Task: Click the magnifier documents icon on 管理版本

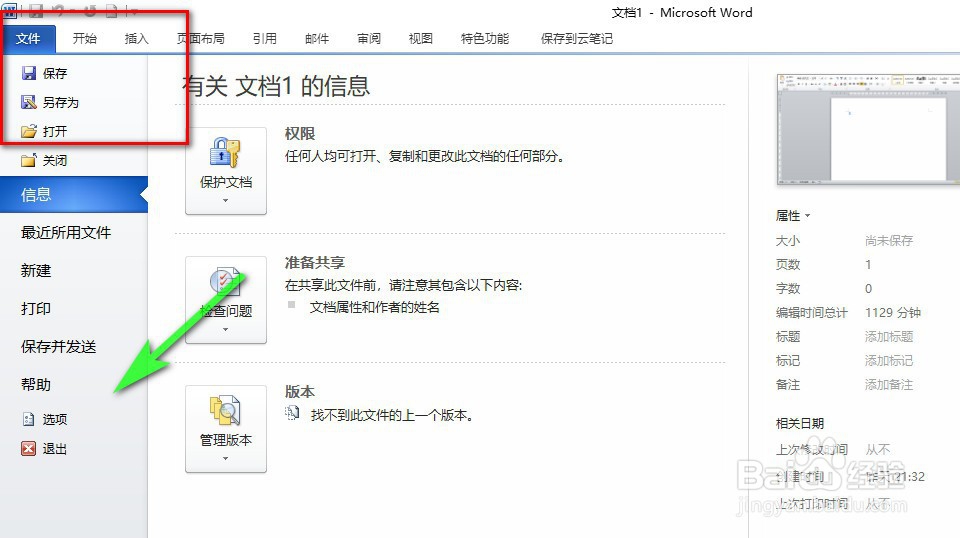Action: pyautogui.click(x=225, y=411)
